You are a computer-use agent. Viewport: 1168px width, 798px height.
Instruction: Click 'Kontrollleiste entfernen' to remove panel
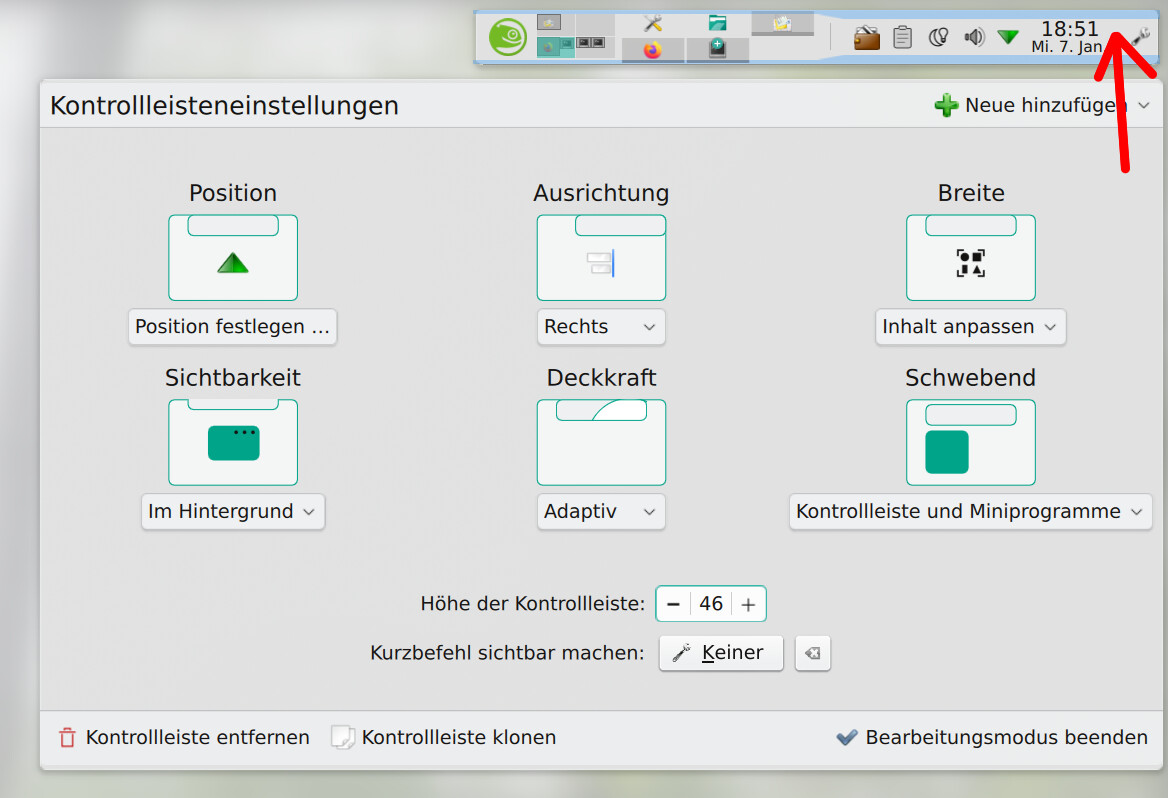pos(184,738)
